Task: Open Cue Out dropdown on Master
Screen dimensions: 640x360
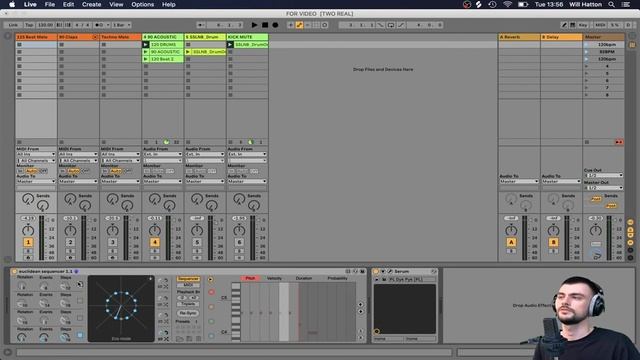Action: click(604, 175)
